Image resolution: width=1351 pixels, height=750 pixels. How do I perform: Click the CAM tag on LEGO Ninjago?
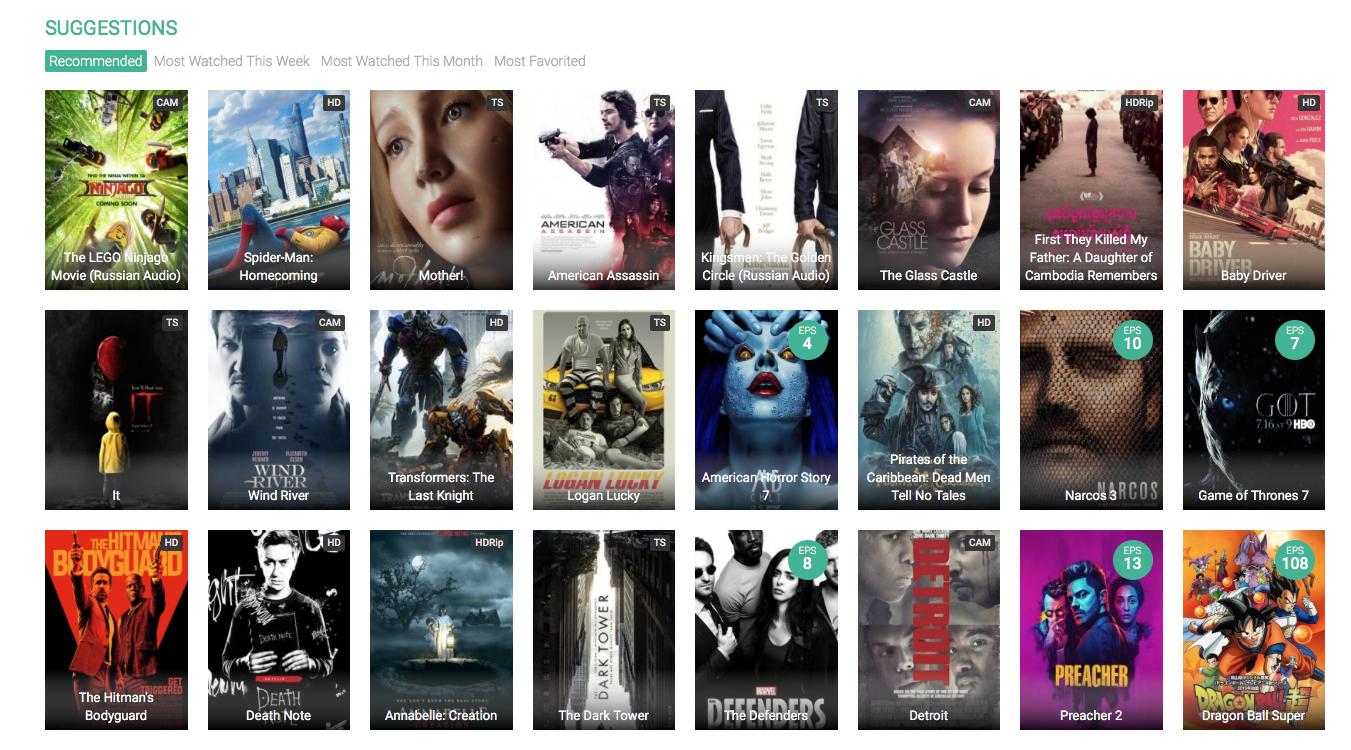[x=167, y=103]
